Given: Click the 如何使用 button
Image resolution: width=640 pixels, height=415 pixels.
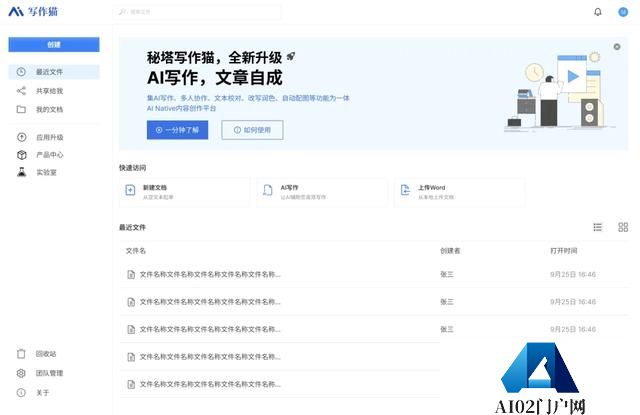Looking at the screenshot, I should (252, 130).
